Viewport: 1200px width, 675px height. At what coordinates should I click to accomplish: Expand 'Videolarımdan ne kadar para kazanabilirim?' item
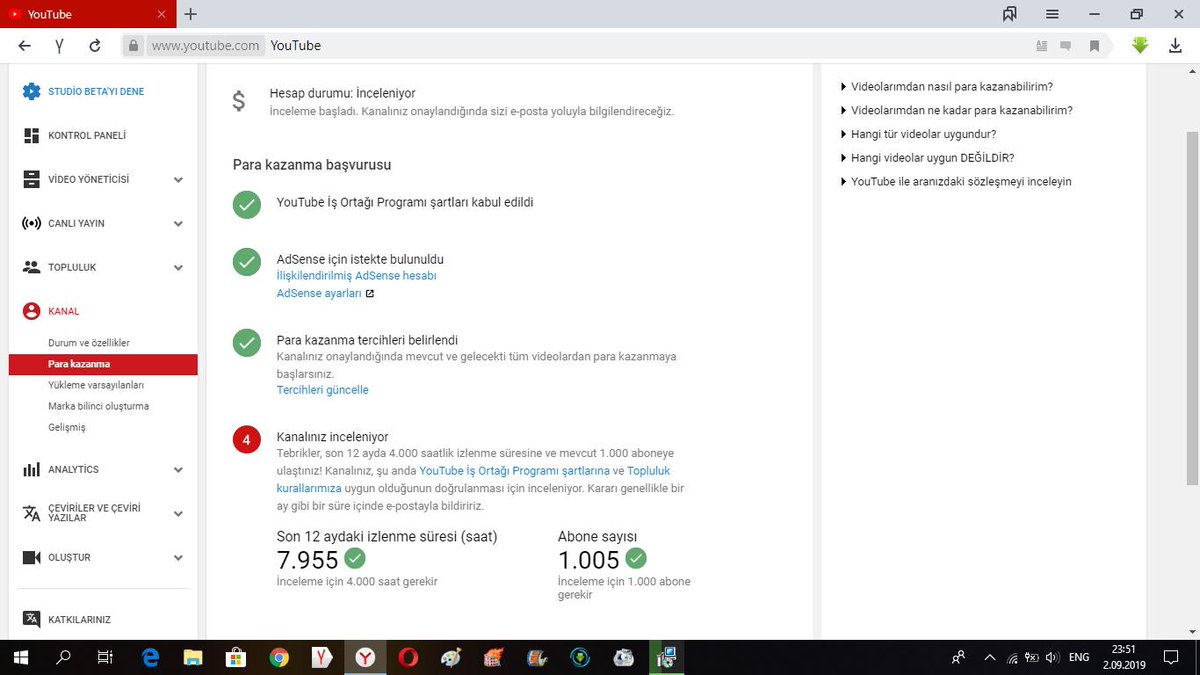956,110
